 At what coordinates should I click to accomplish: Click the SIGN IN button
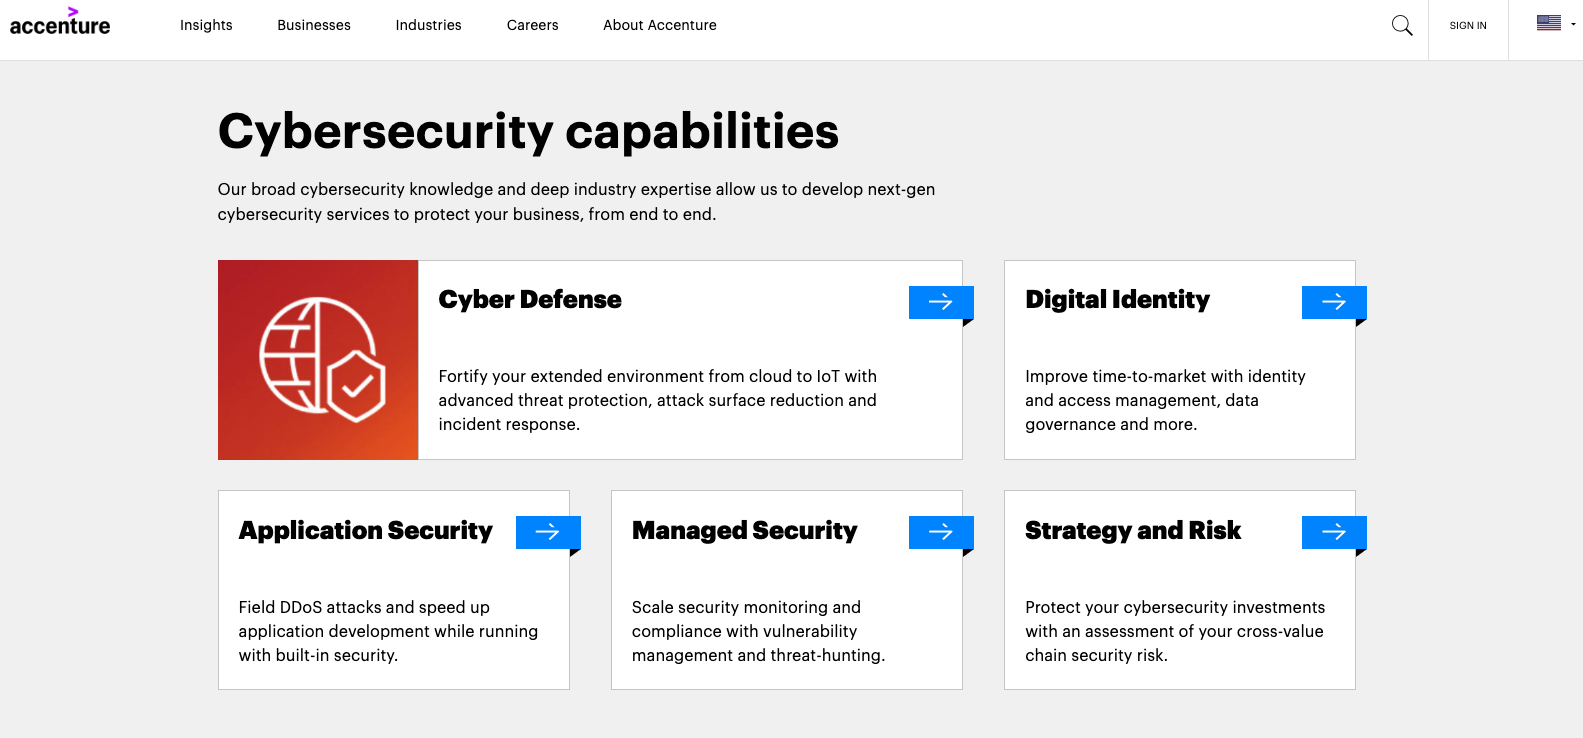(x=1467, y=26)
